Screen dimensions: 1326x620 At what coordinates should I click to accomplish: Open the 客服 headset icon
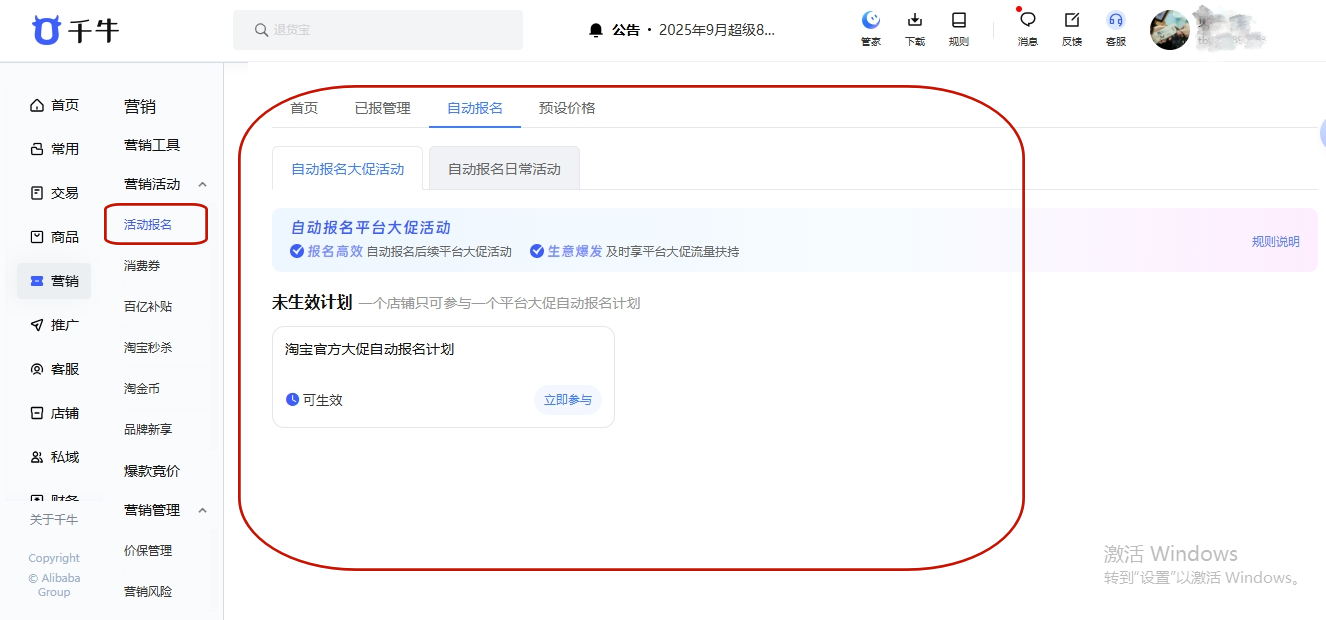point(1116,20)
